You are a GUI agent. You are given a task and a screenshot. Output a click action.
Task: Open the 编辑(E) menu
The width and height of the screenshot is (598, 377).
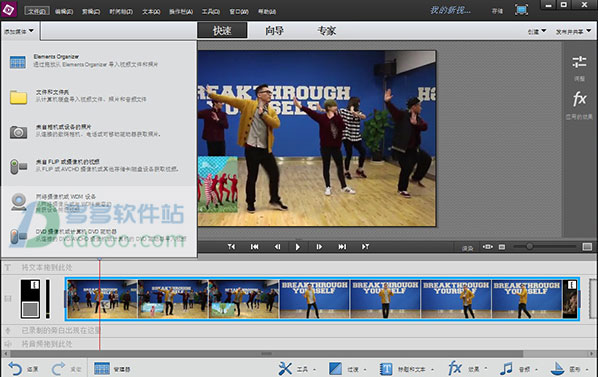tap(64, 11)
